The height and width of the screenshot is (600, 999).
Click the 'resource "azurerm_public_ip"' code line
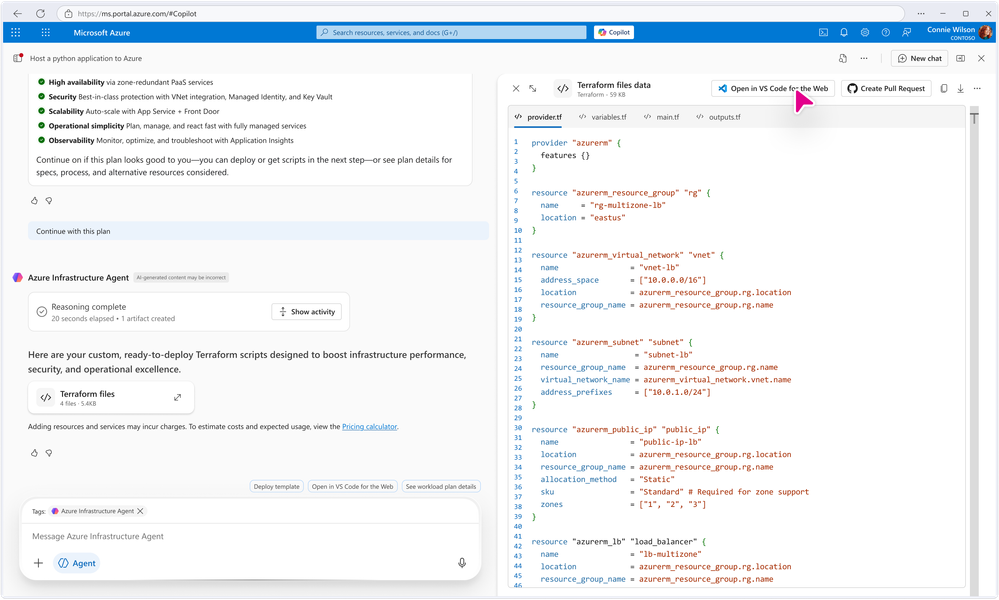pos(626,430)
